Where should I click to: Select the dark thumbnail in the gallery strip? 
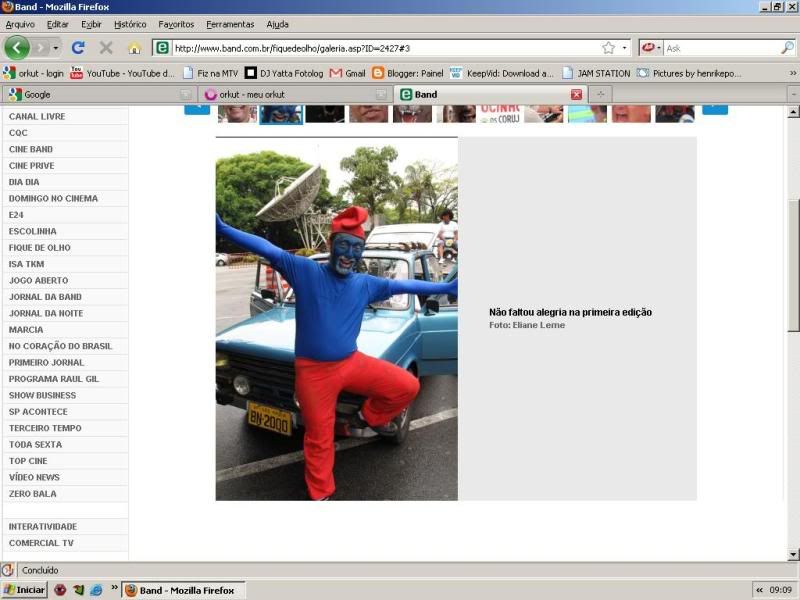(325, 114)
